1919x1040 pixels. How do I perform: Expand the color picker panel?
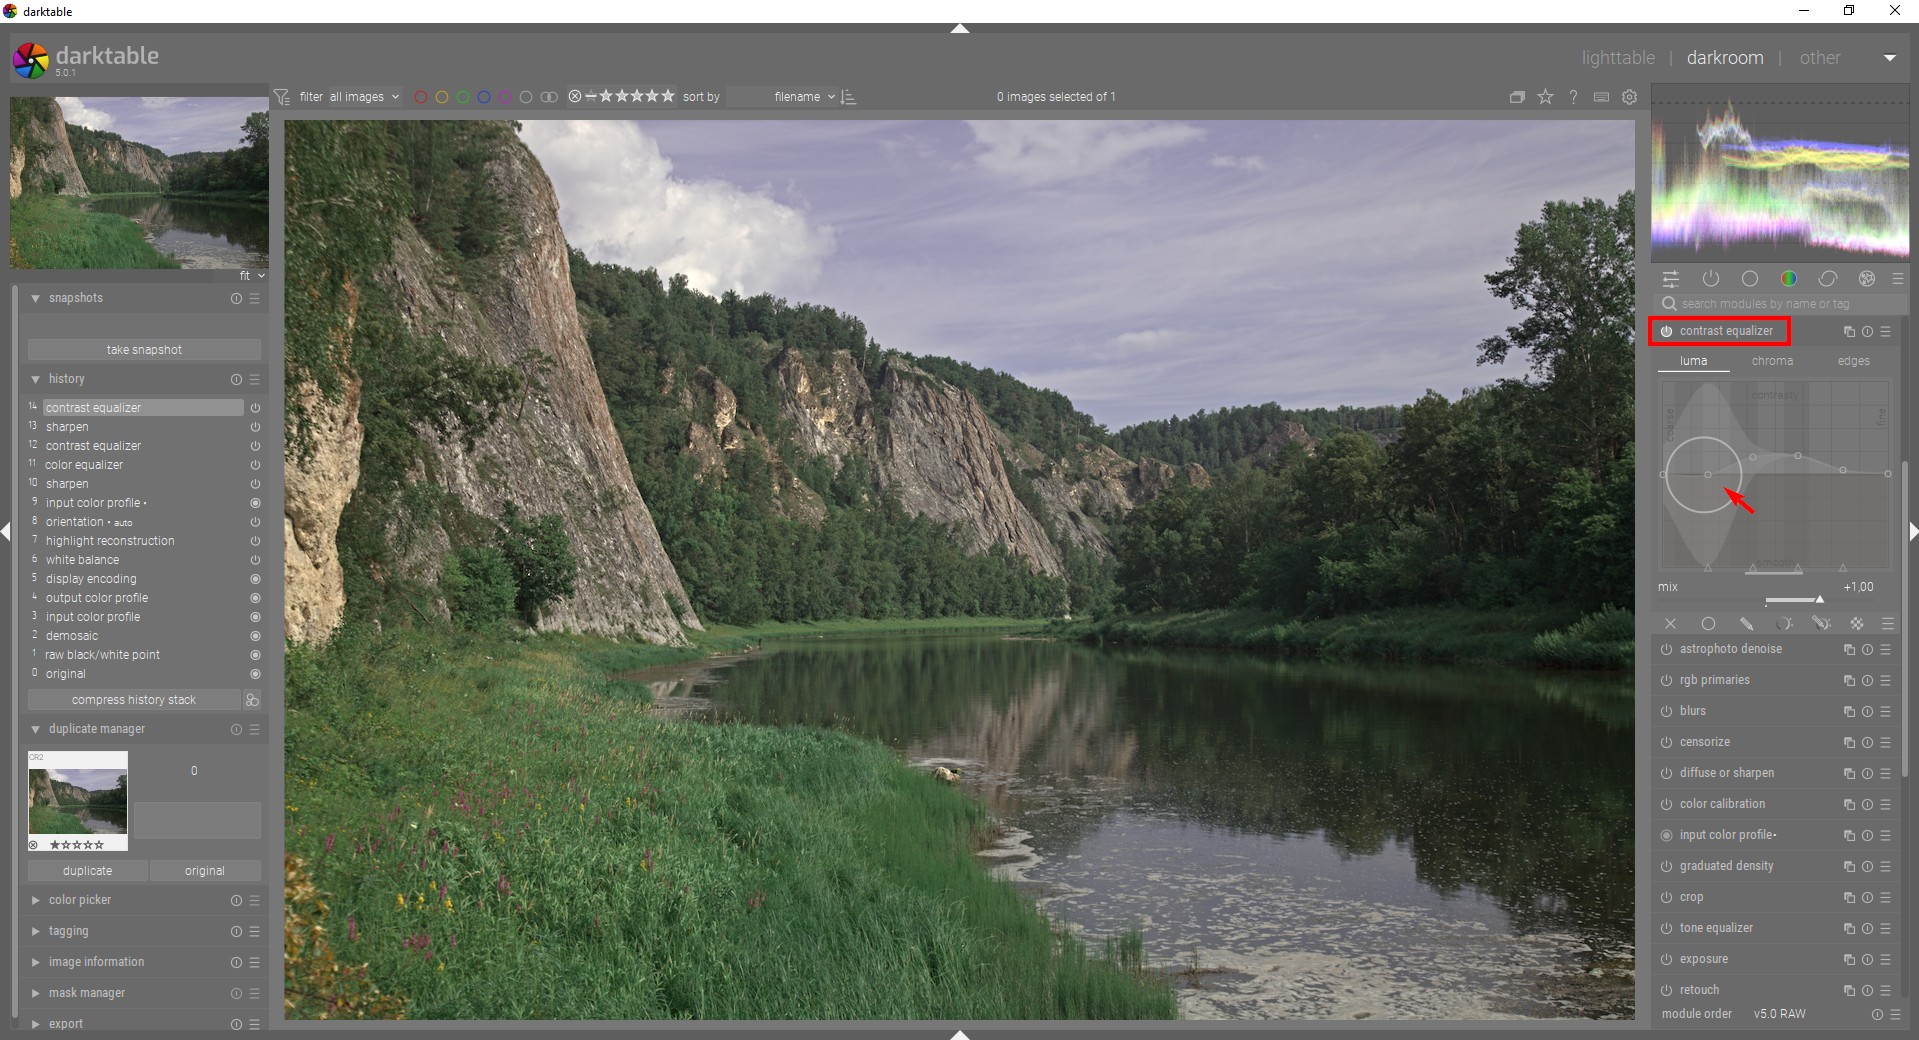click(x=80, y=900)
